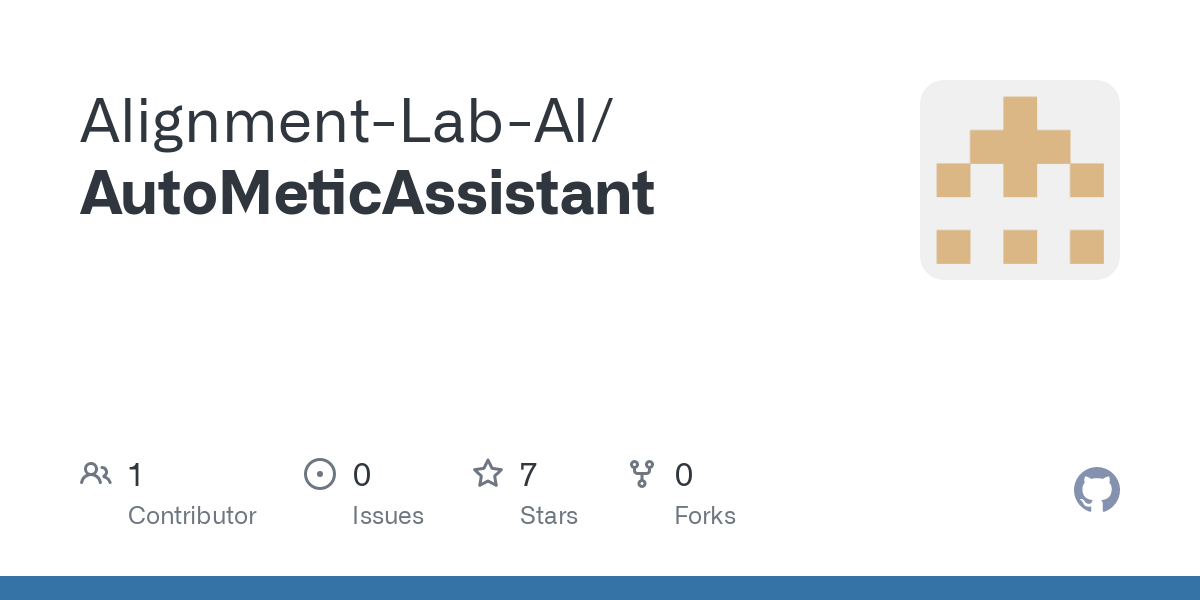Click the Stars label
This screenshot has height=600, width=1200.
[549, 516]
